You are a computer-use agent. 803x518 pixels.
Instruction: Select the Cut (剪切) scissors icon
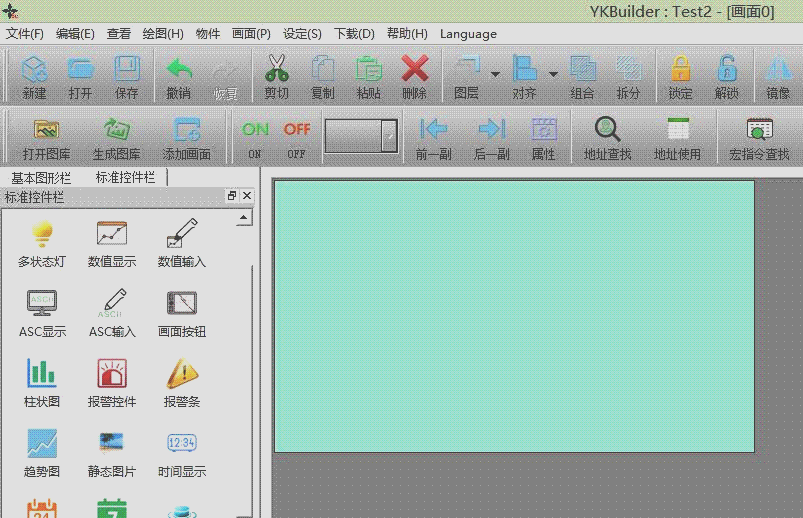[277, 76]
